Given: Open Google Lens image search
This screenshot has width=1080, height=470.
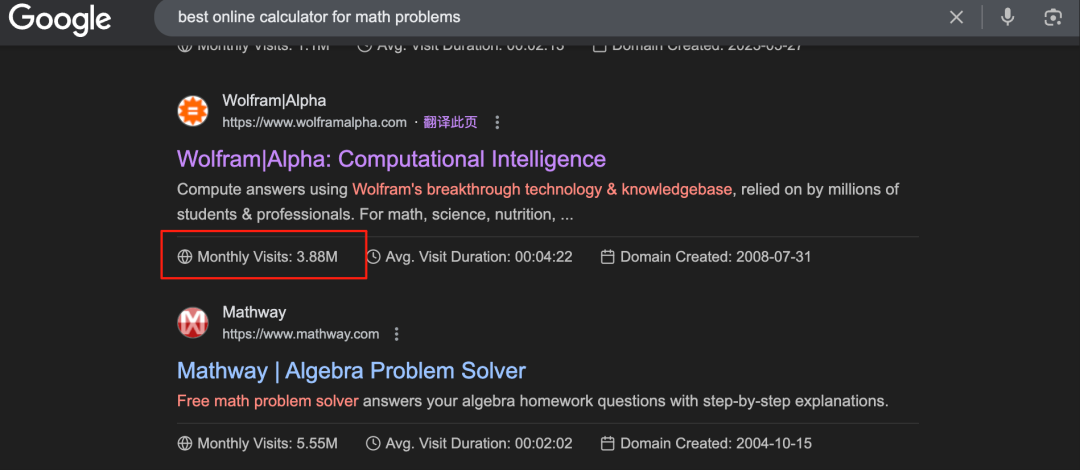Looking at the screenshot, I should pyautogui.click(x=1051, y=17).
